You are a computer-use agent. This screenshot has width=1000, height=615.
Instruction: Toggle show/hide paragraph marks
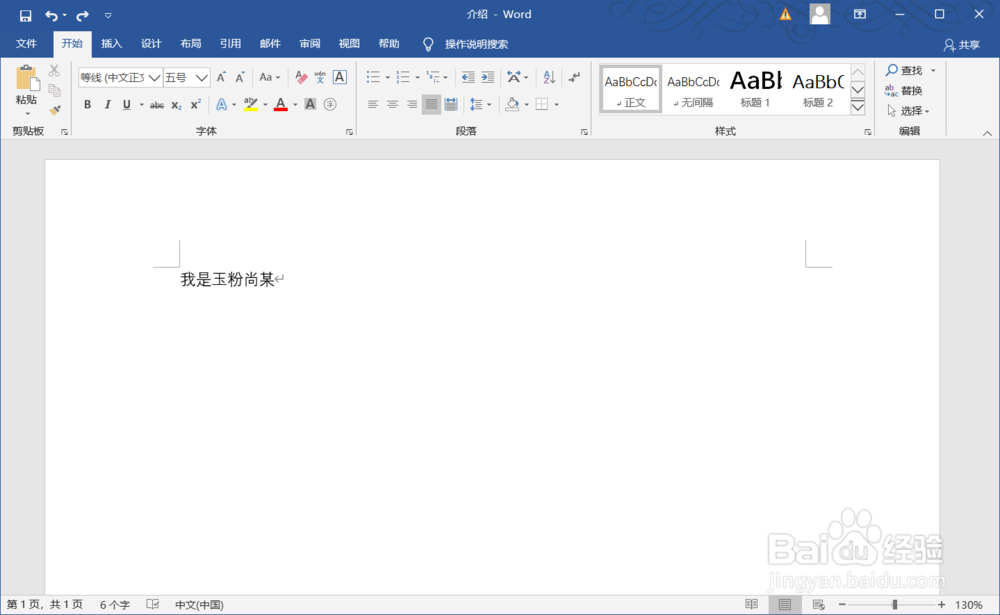pos(573,77)
